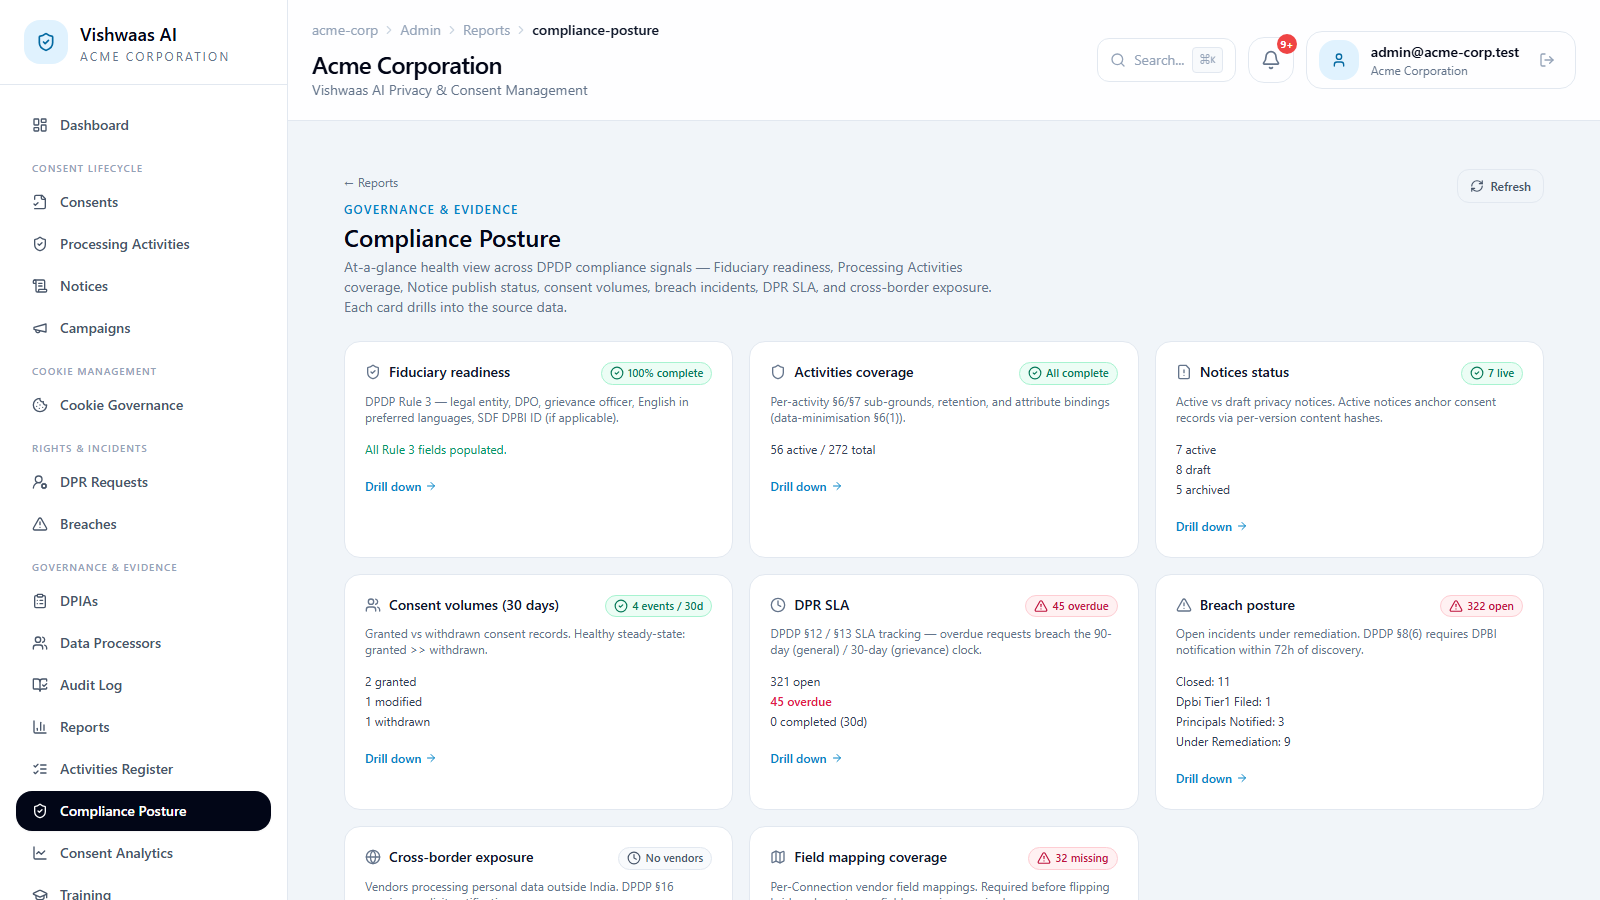1600x900 pixels.
Task: Focus the Search field
Action: coord(1166,60)
